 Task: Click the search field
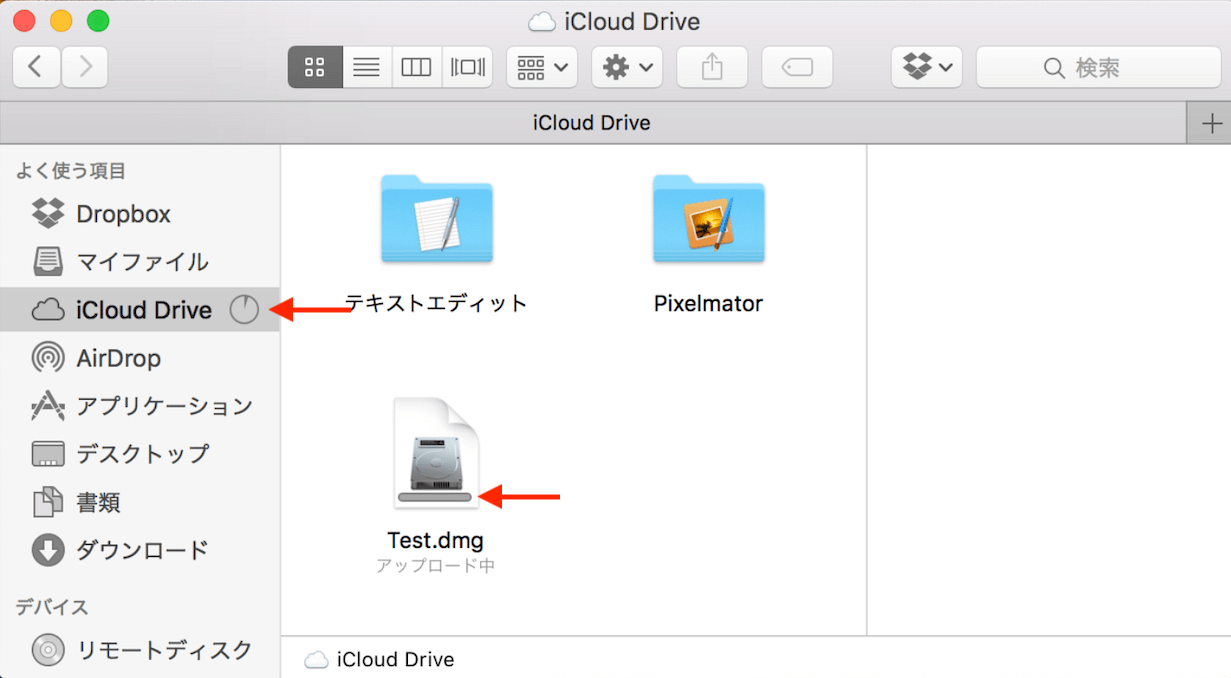(x=1097, y=68)
